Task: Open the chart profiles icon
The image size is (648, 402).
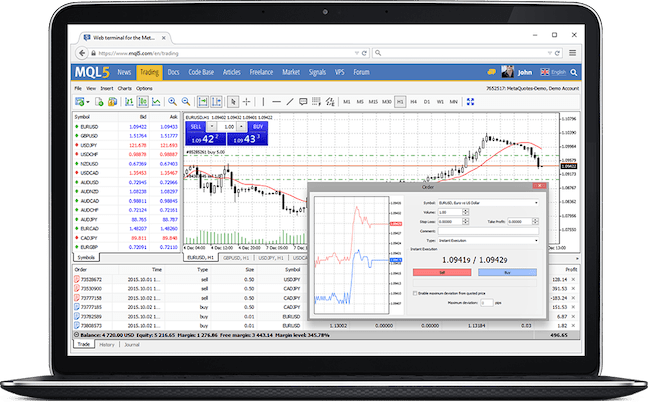Action: tap(112, 102)
